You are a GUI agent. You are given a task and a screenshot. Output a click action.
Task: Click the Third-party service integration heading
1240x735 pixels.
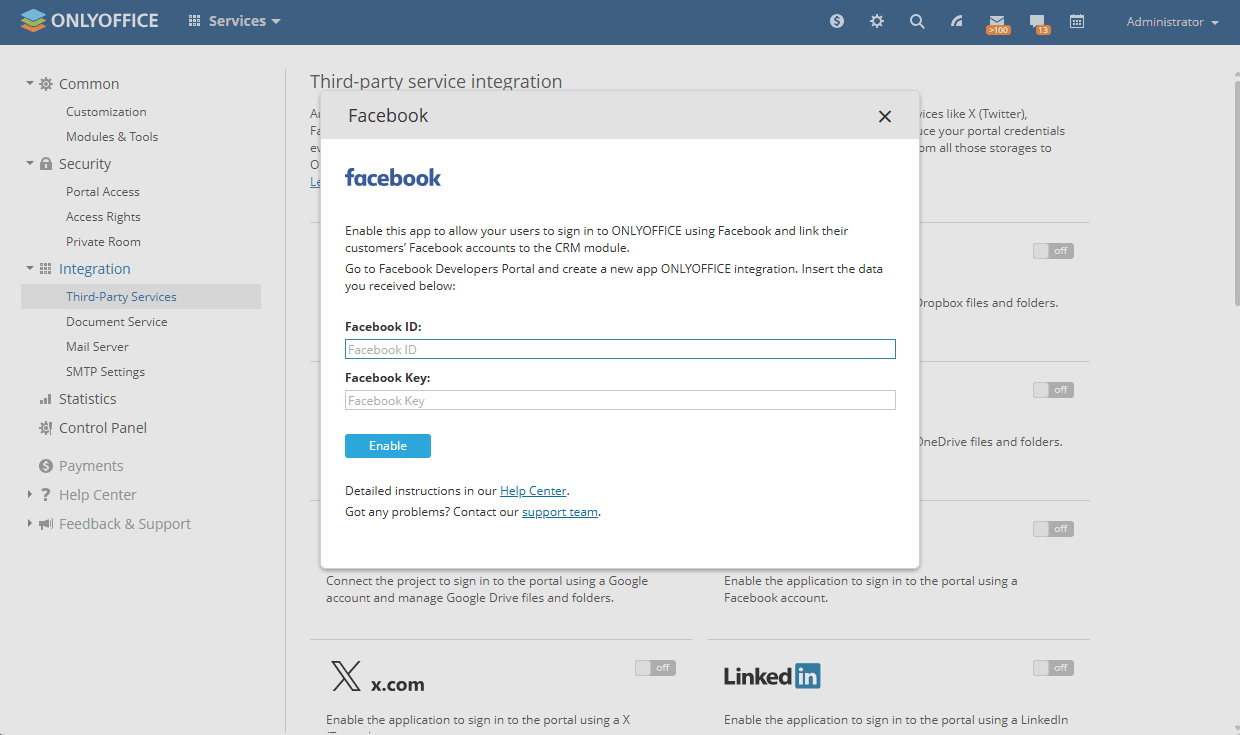coord(436,81)
